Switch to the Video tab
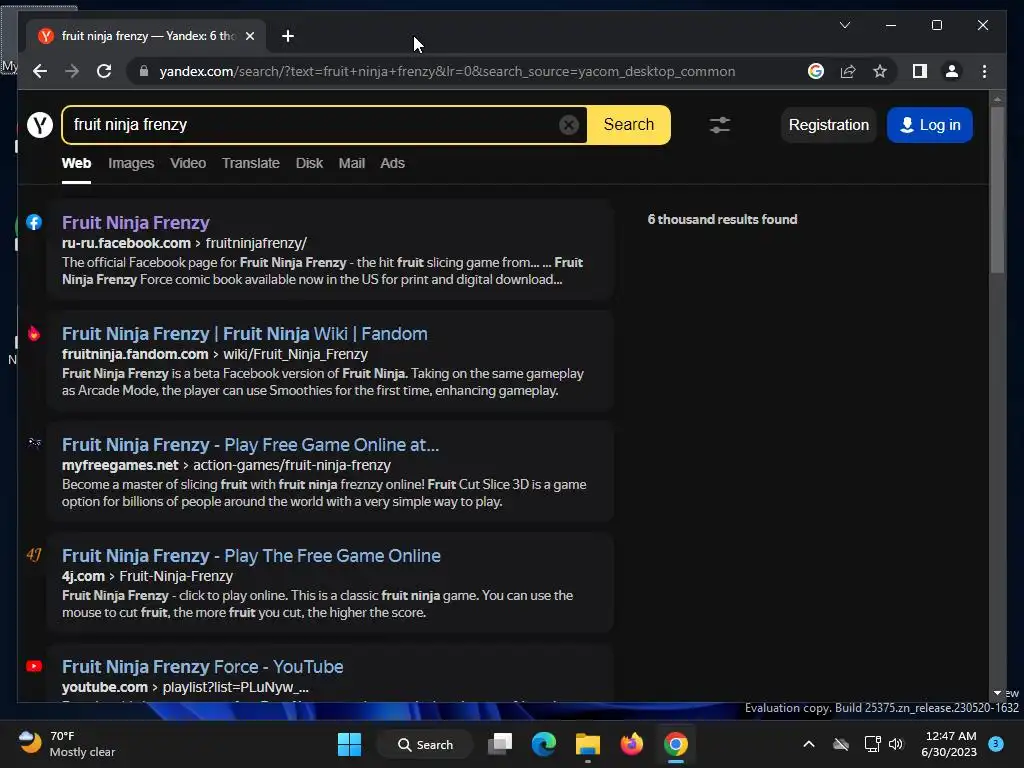 [x=188, y=163]
